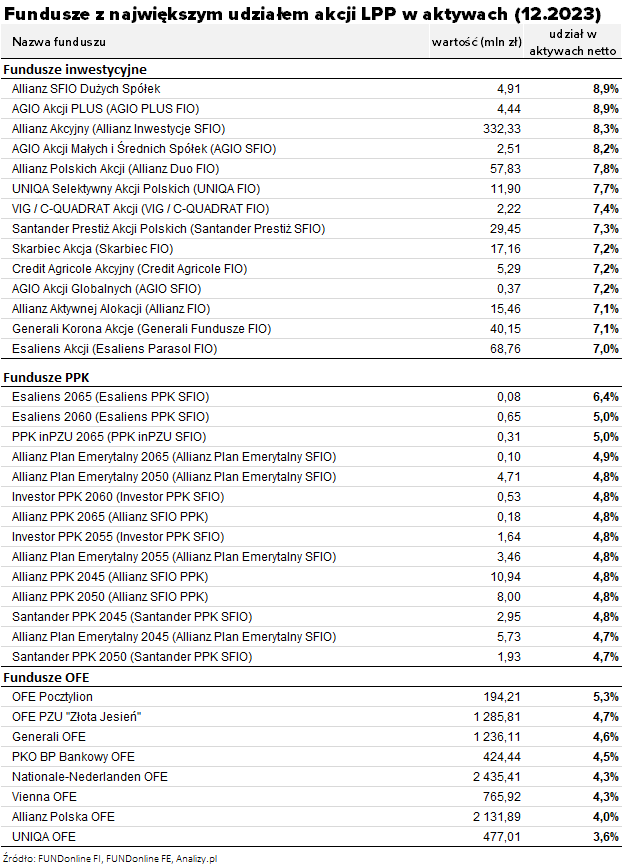The image size is (622, 867).
Task: Click the value 2 435,41 for Nationale-Nederlanden OFE
Action: 495,776
